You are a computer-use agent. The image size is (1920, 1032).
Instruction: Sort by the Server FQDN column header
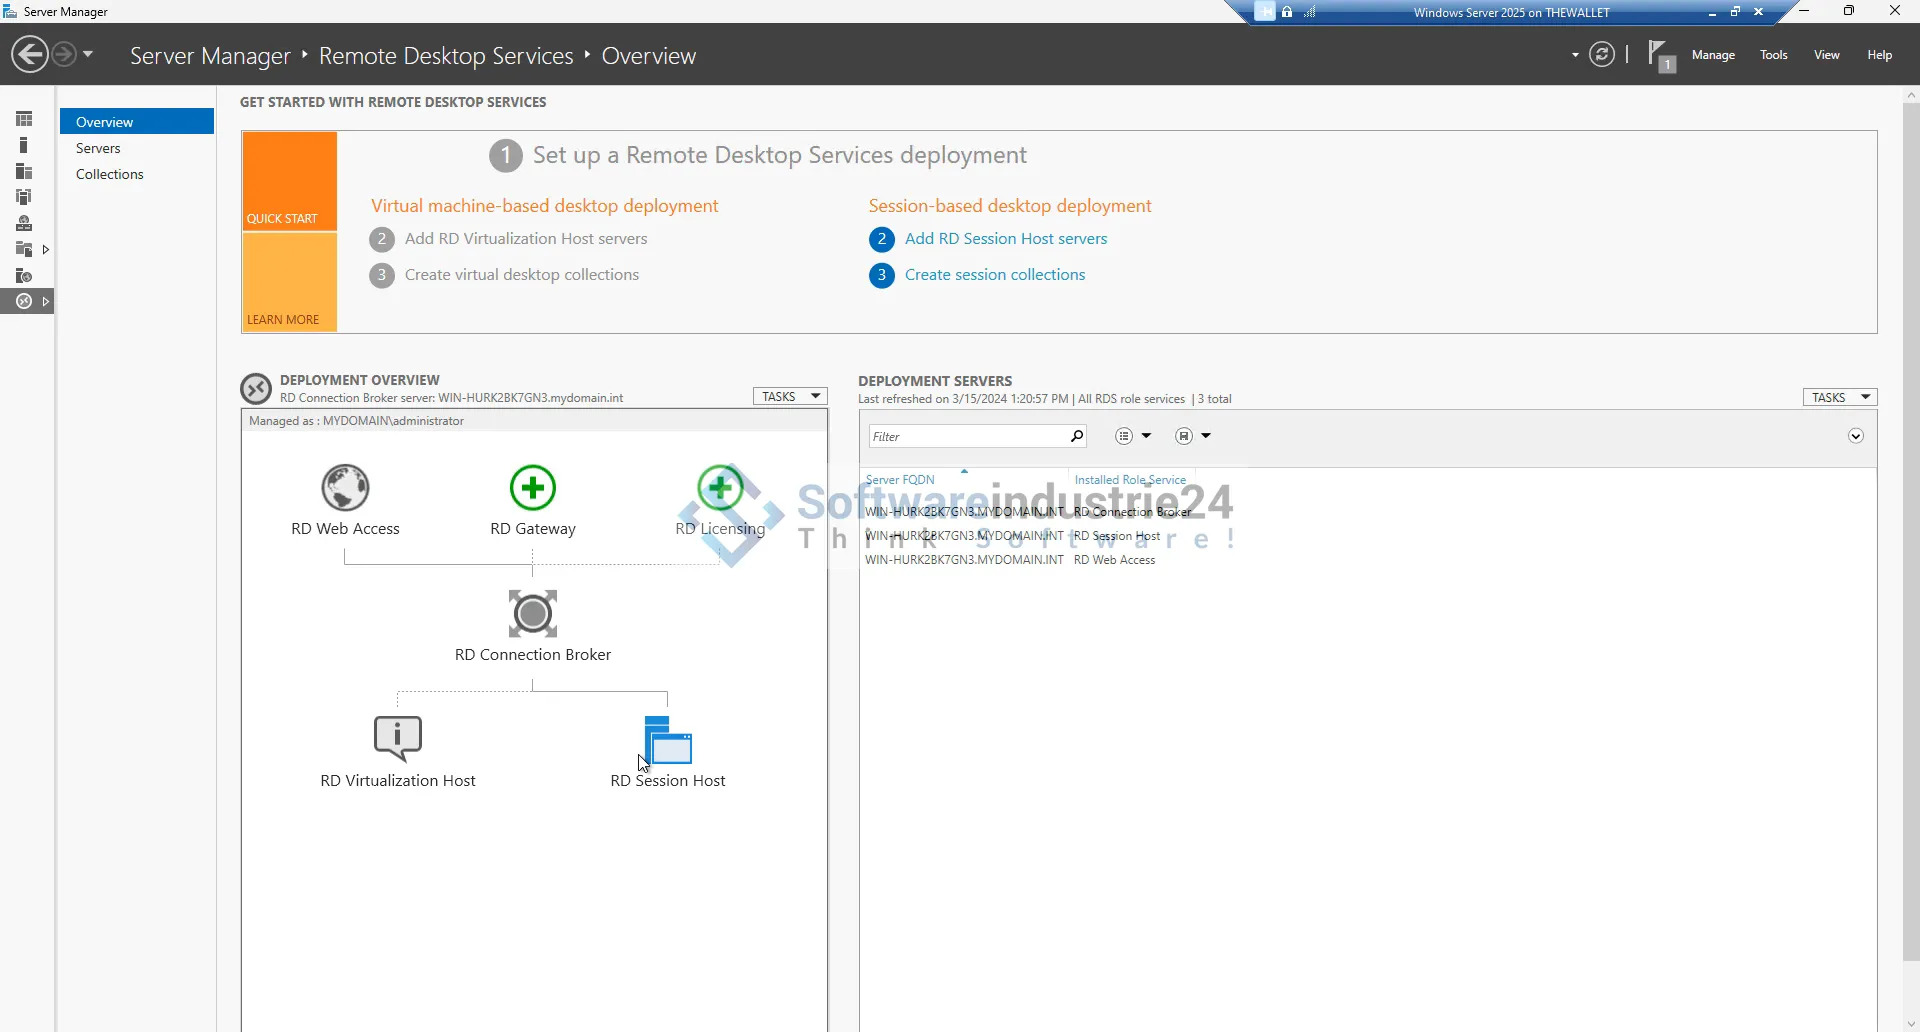[900, 480]
